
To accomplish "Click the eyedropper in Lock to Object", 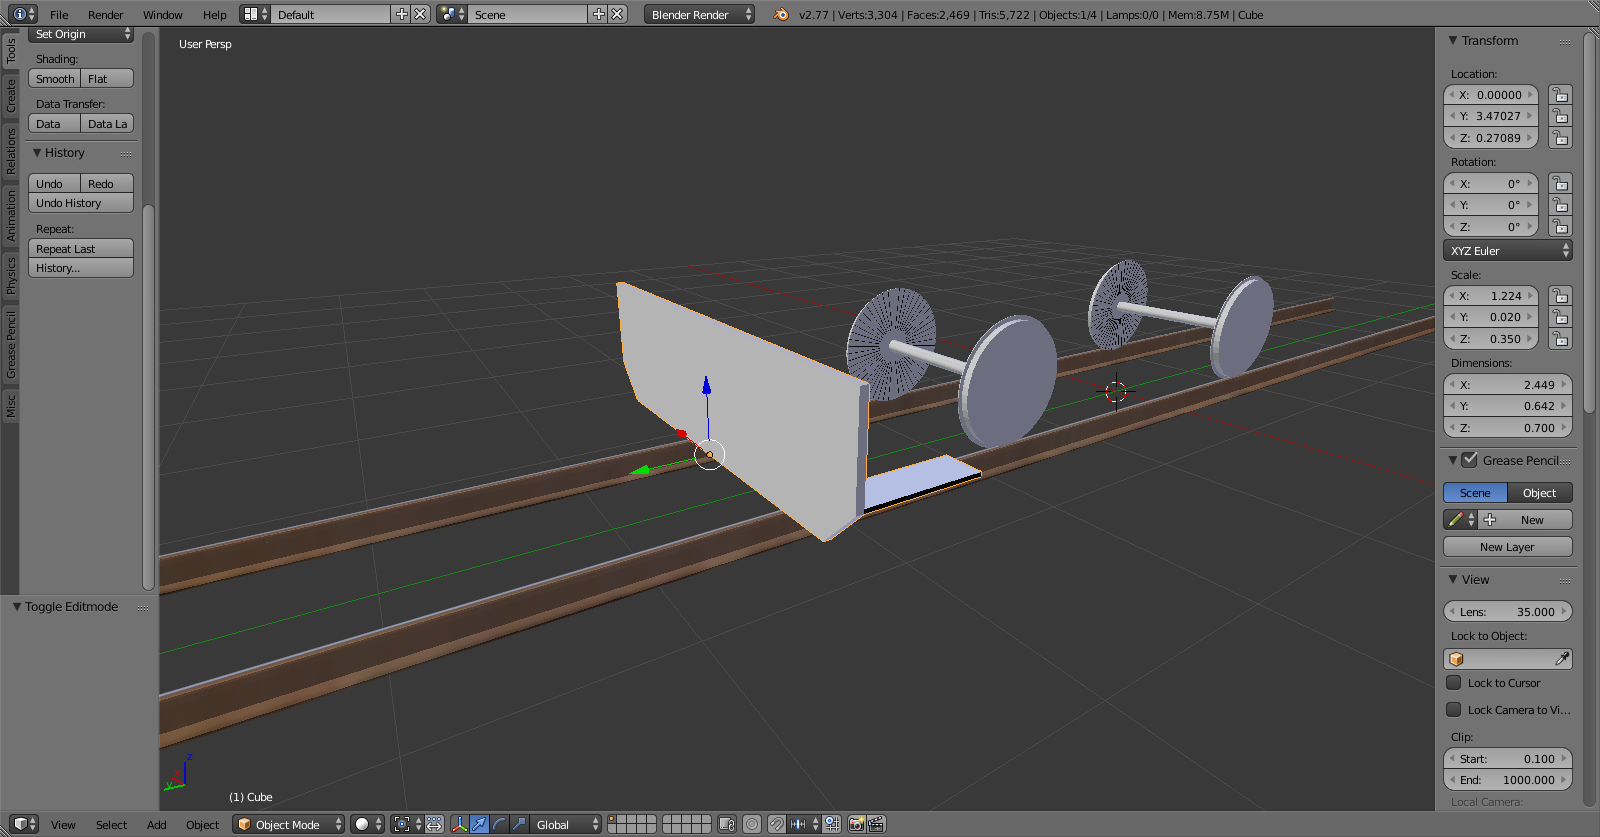I will [1561, 659].
